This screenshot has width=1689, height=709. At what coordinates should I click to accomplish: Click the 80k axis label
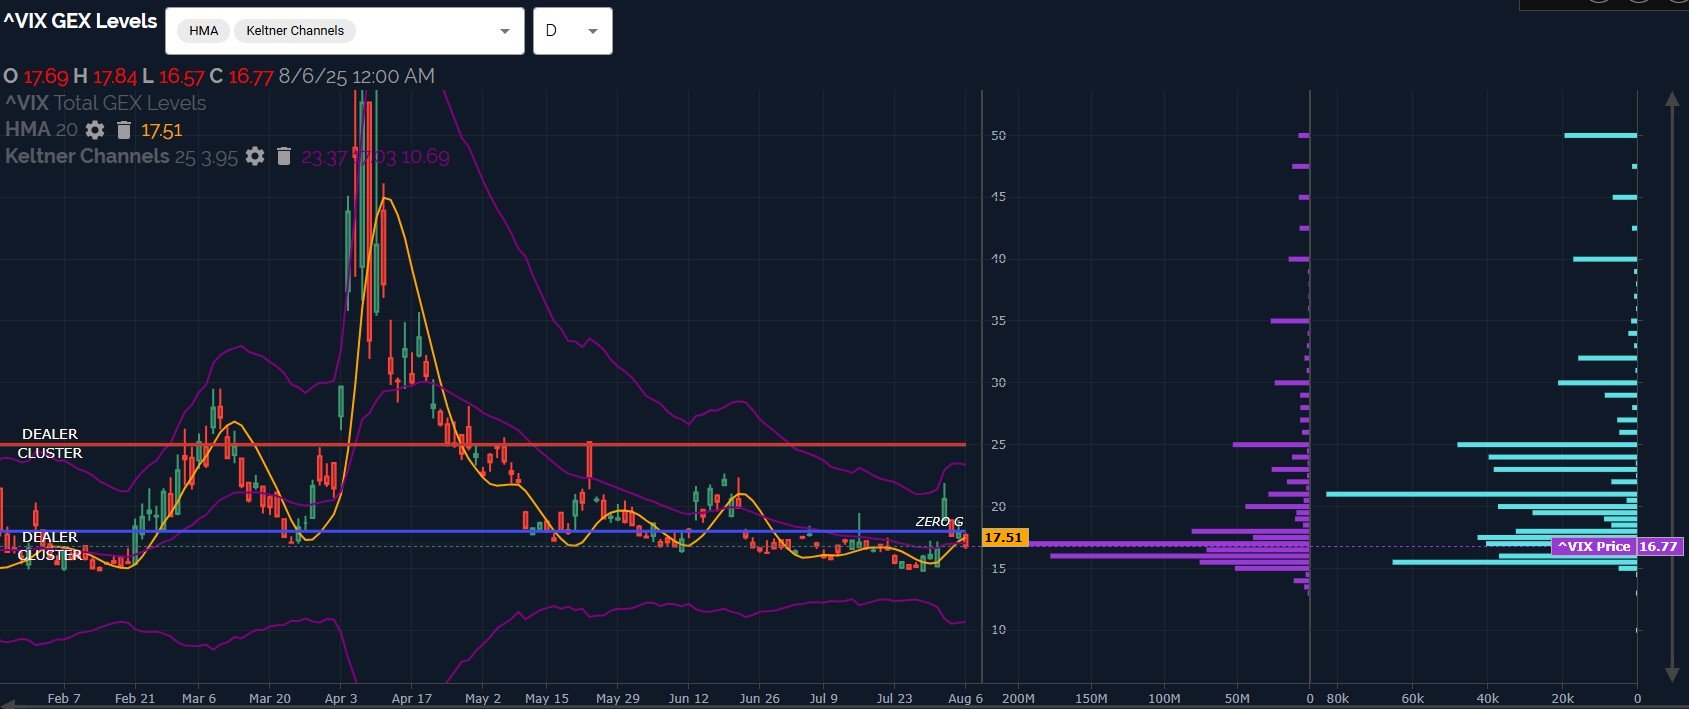click(x=1337, y=698)
